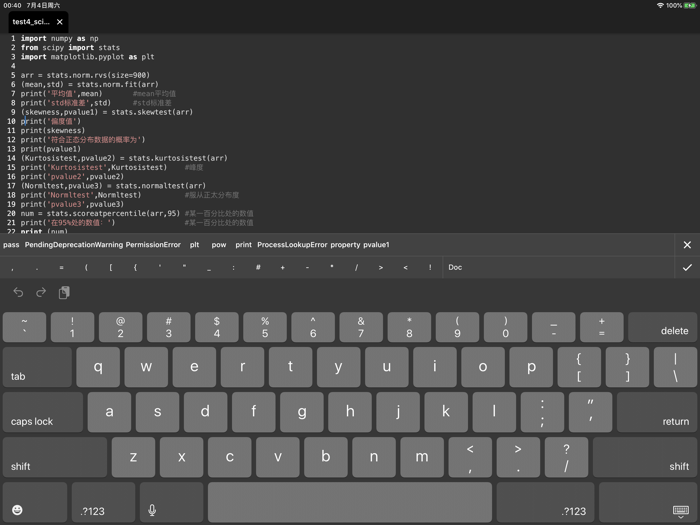Click the Wi-Fi status icon
Screen dimensions: 700x525
(660, 5)
